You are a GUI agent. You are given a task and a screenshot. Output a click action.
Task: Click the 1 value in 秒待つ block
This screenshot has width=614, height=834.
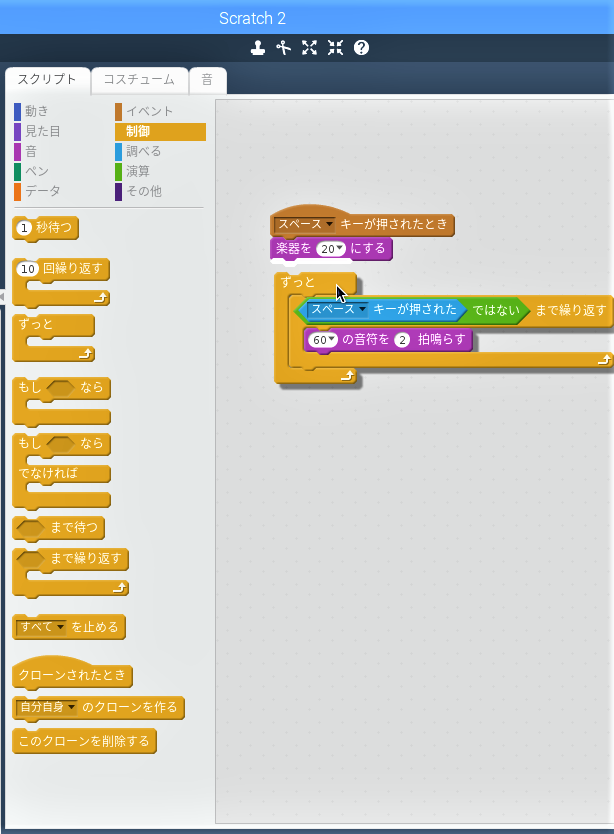[x=24, y=228]
